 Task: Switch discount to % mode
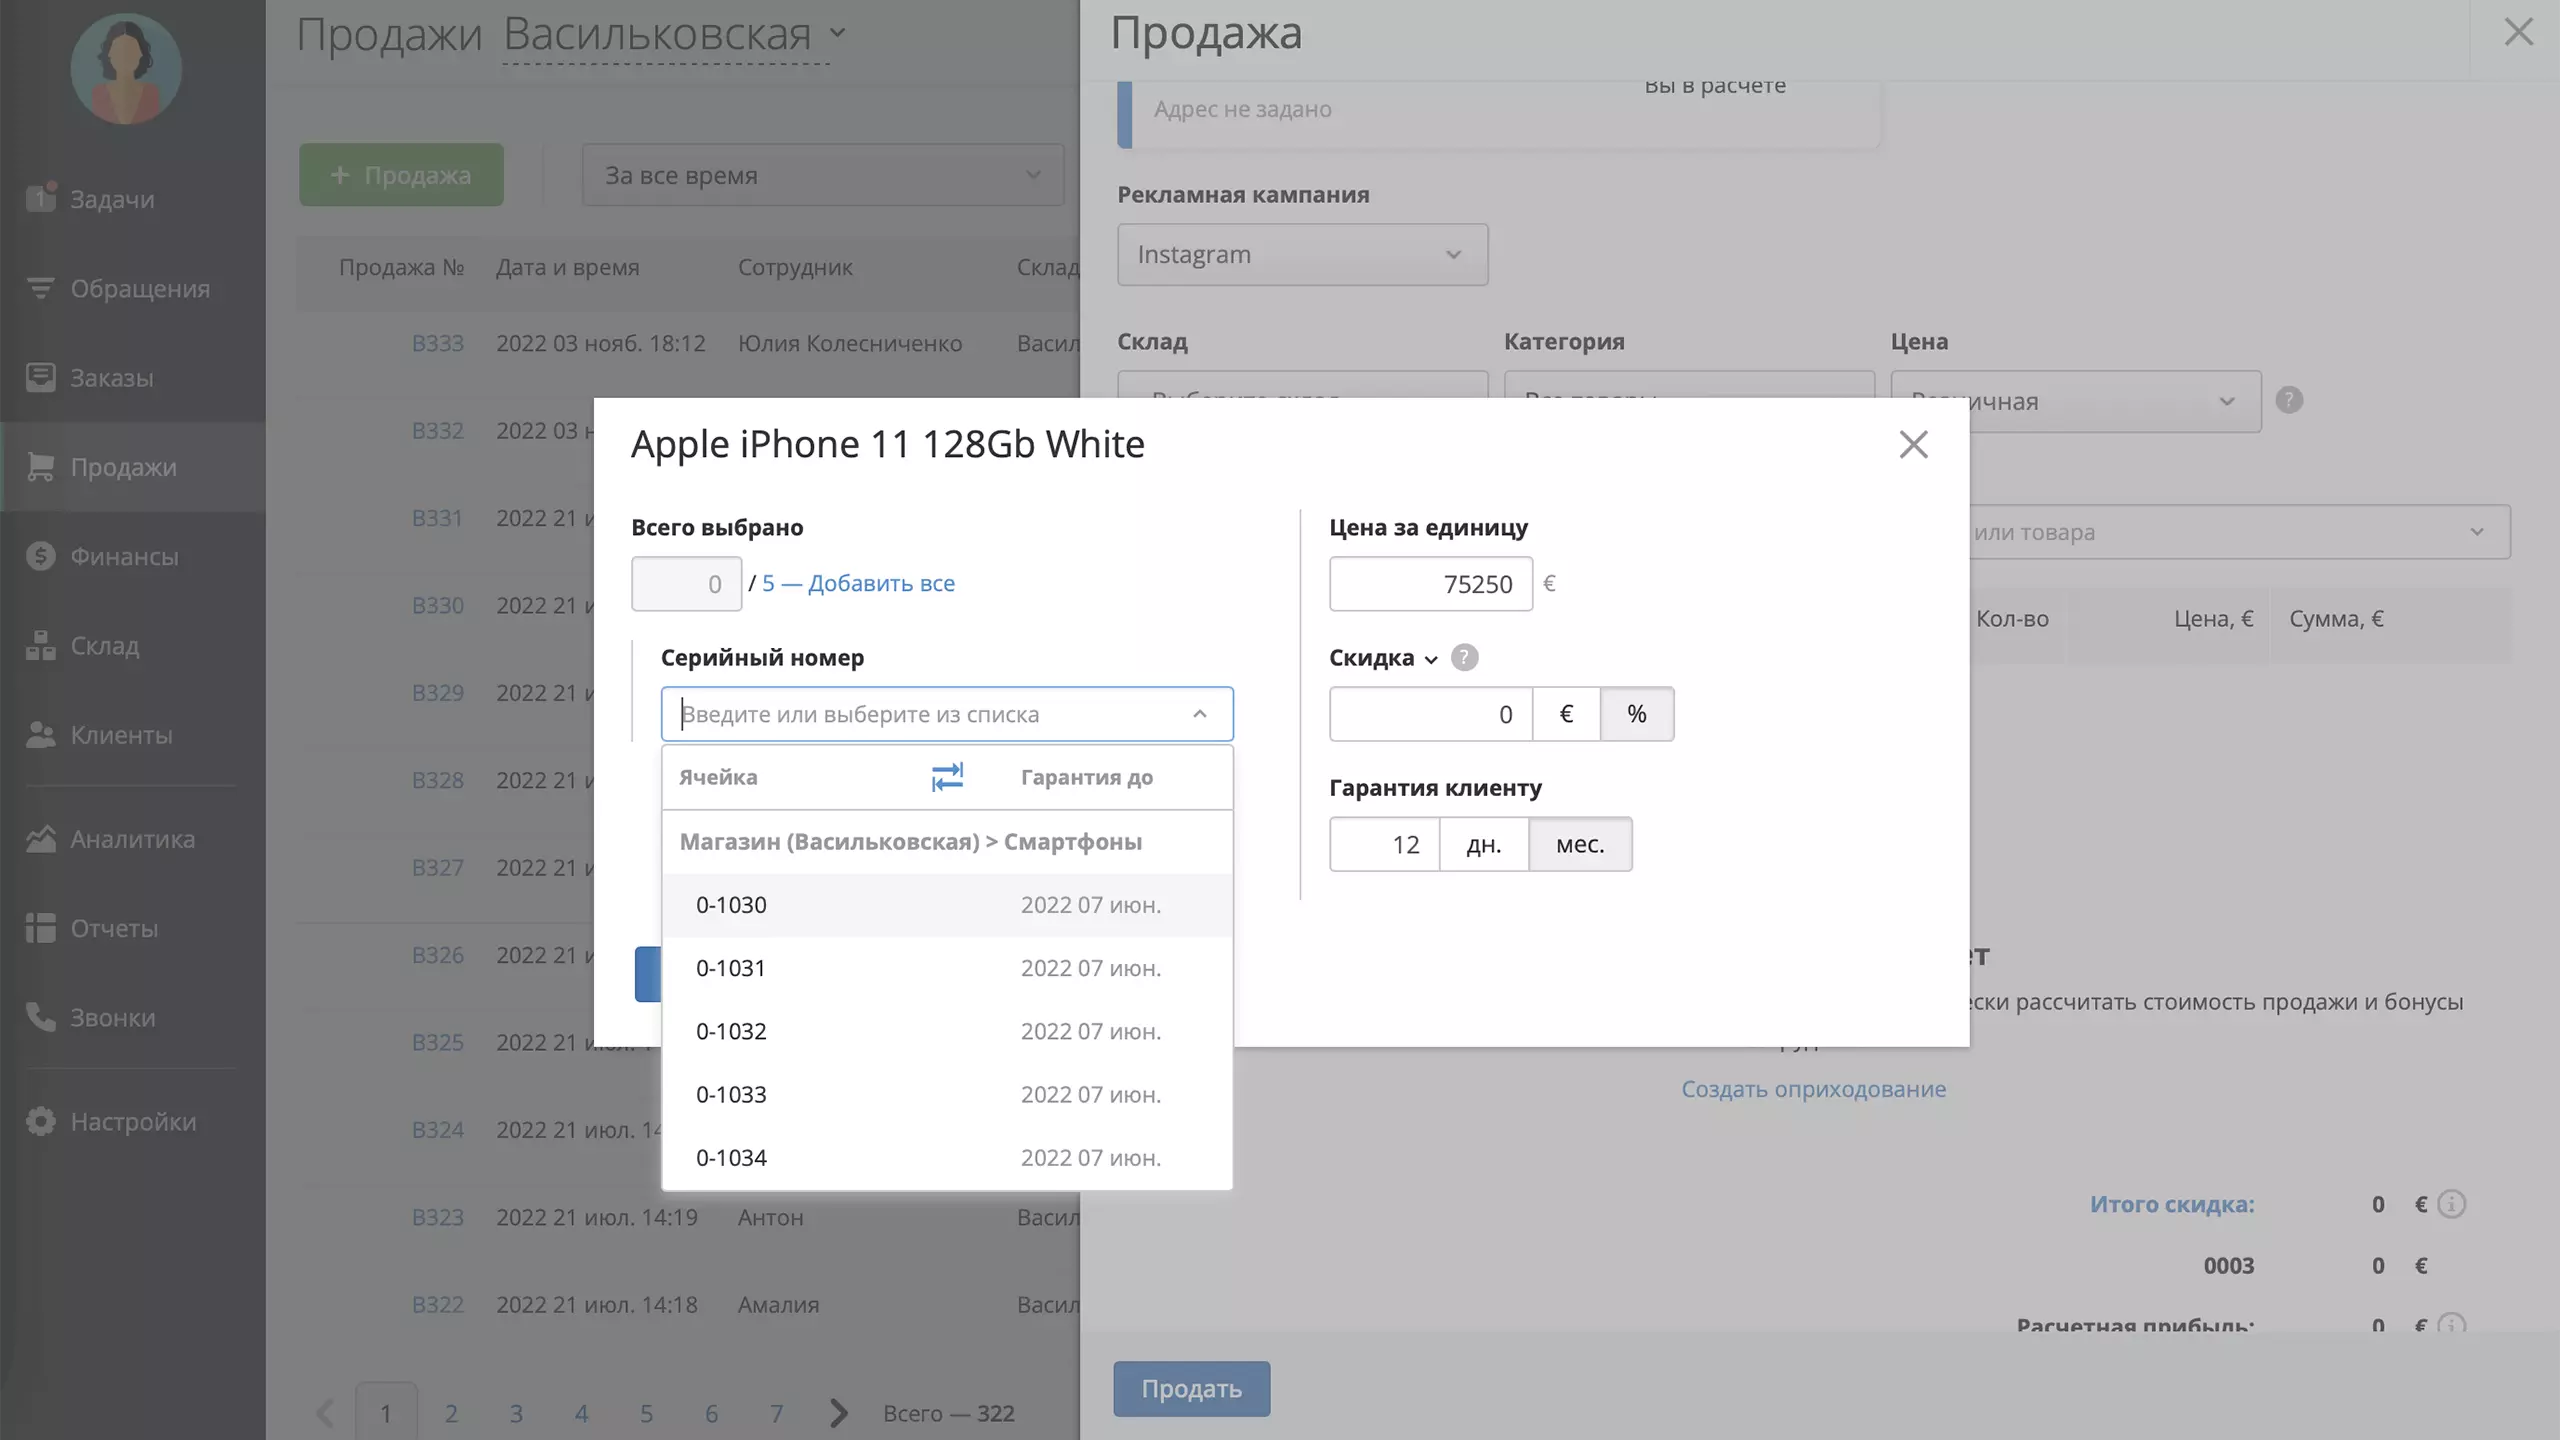click(1637, 714)
